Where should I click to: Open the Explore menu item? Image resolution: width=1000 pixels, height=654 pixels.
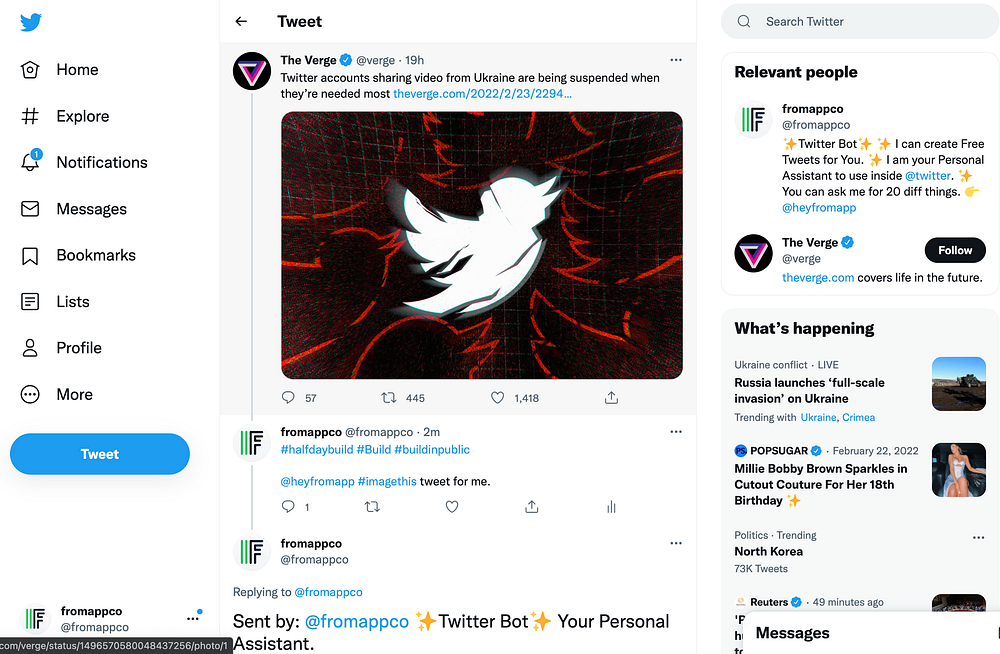click(82, 116)
